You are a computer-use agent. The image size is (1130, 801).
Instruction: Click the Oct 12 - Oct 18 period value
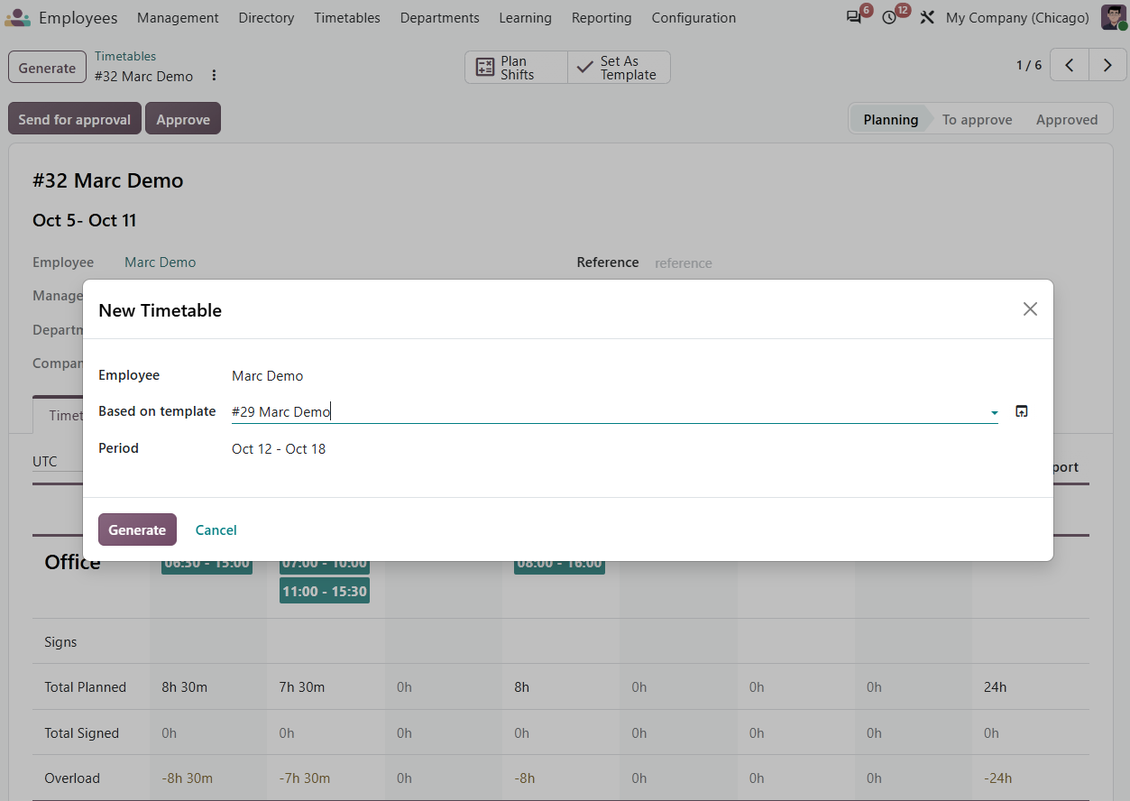[x=278, y=449]
